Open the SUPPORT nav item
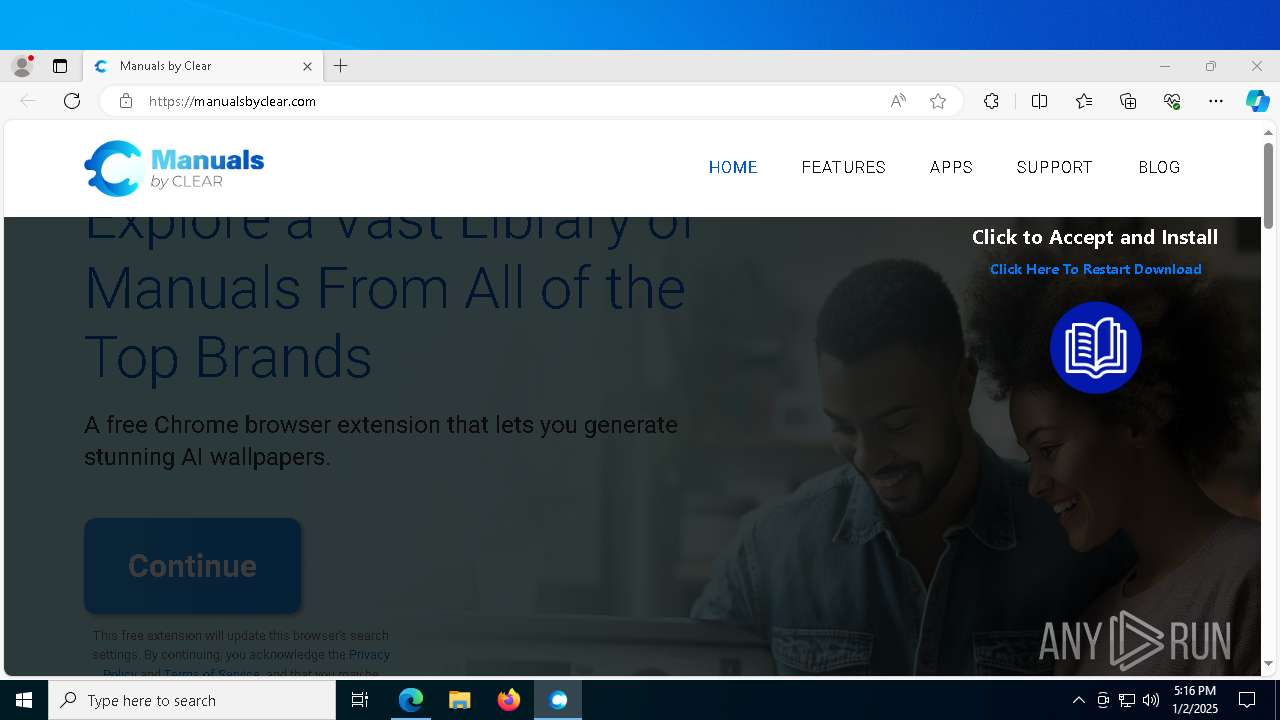The height and width of the screenshot is (720, 1280). [1054, 167]
